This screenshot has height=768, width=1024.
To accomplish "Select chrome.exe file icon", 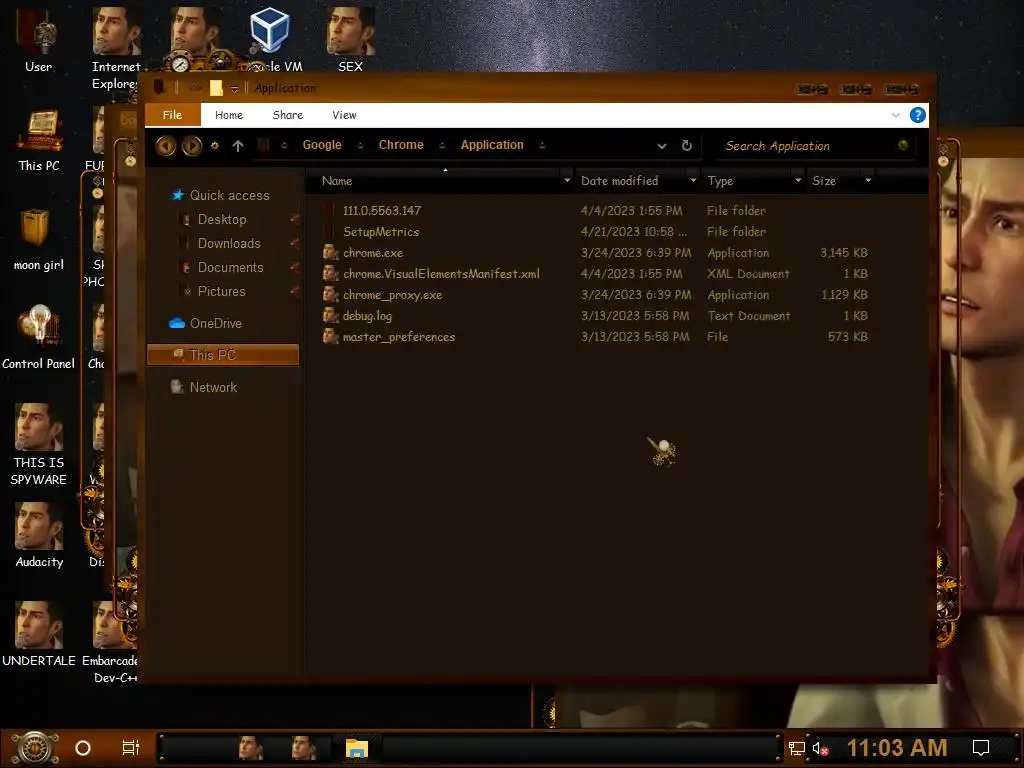I will (x=330, y=253).
